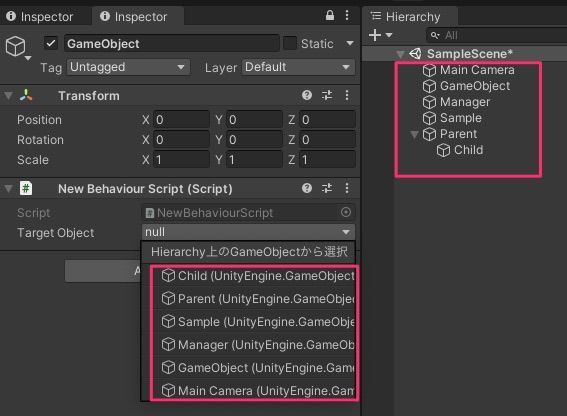Open the create dropdown arrow in Hierarchy
The height and width of the screenshot is (416, 567).
[x=389, y=35]
